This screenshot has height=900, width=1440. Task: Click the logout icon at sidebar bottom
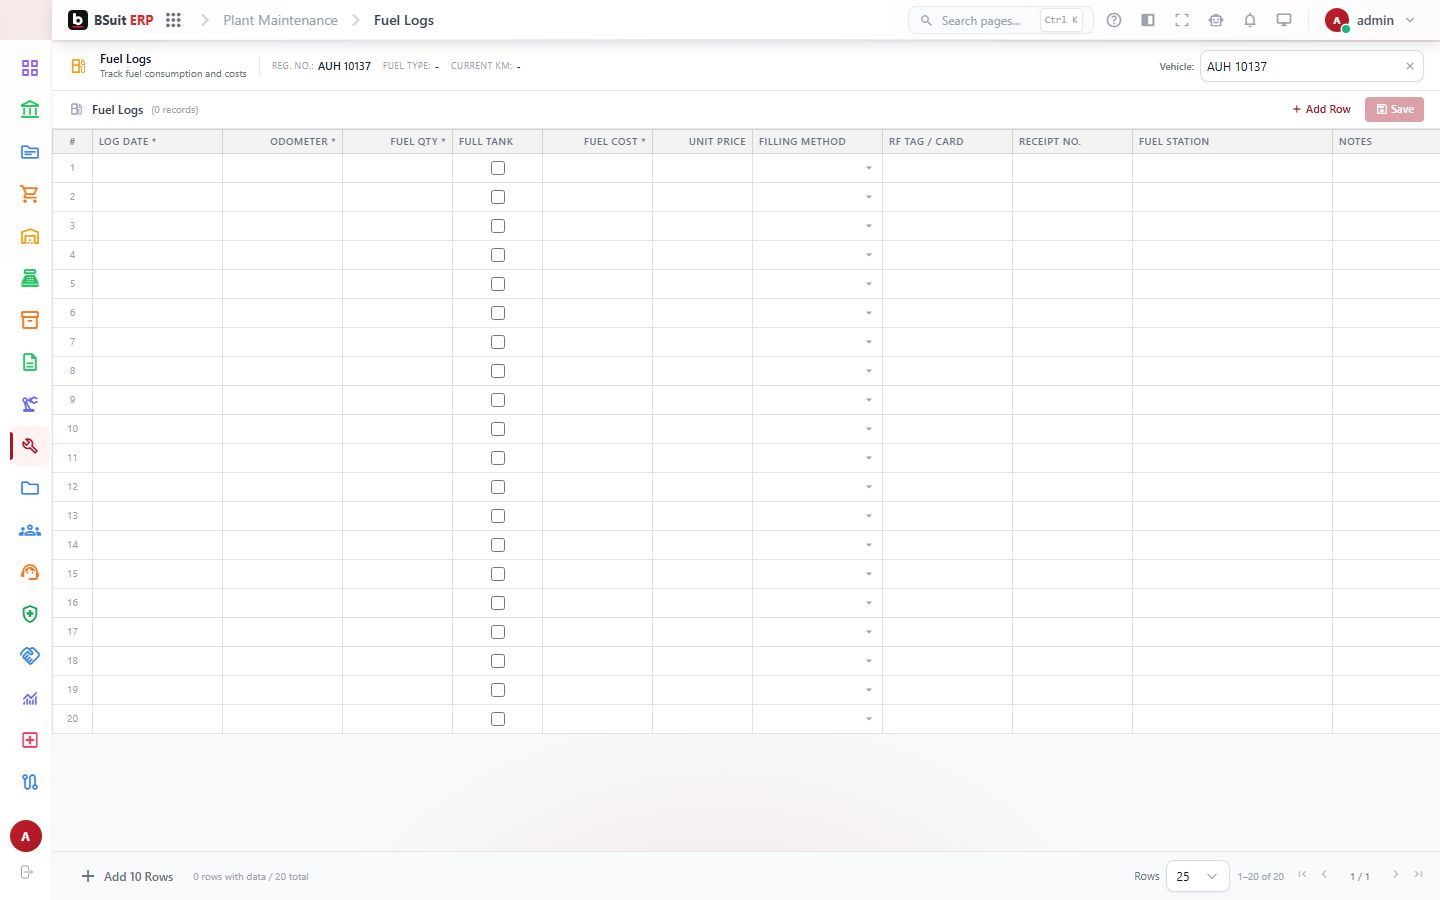[27, 872]
